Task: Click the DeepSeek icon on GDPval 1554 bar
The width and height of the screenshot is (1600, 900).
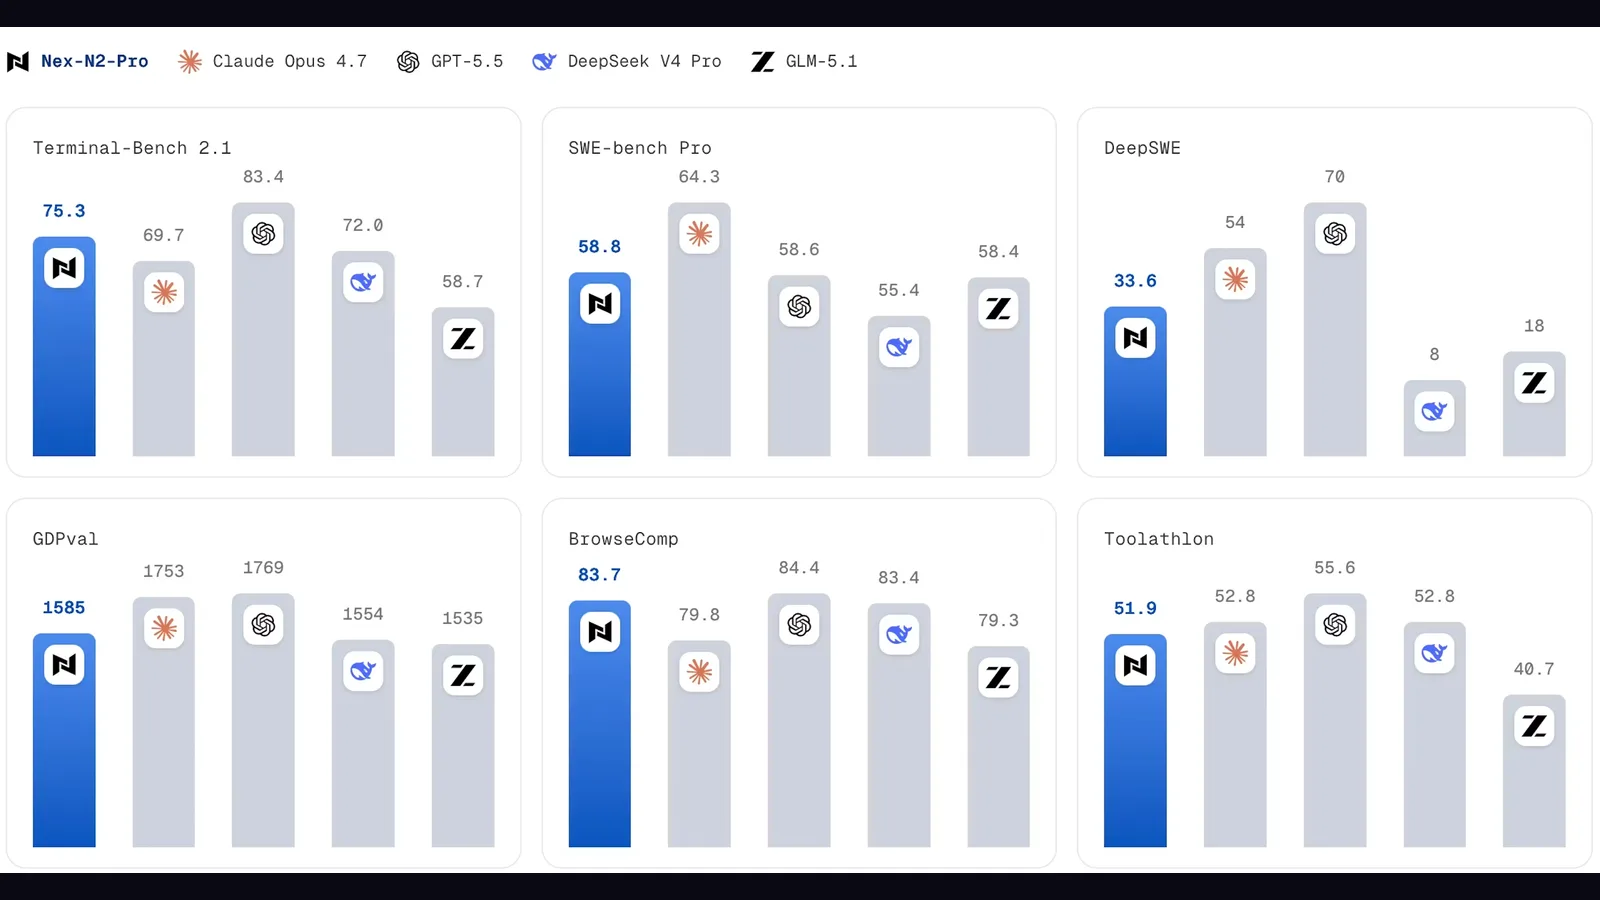Action: (363, 671)
